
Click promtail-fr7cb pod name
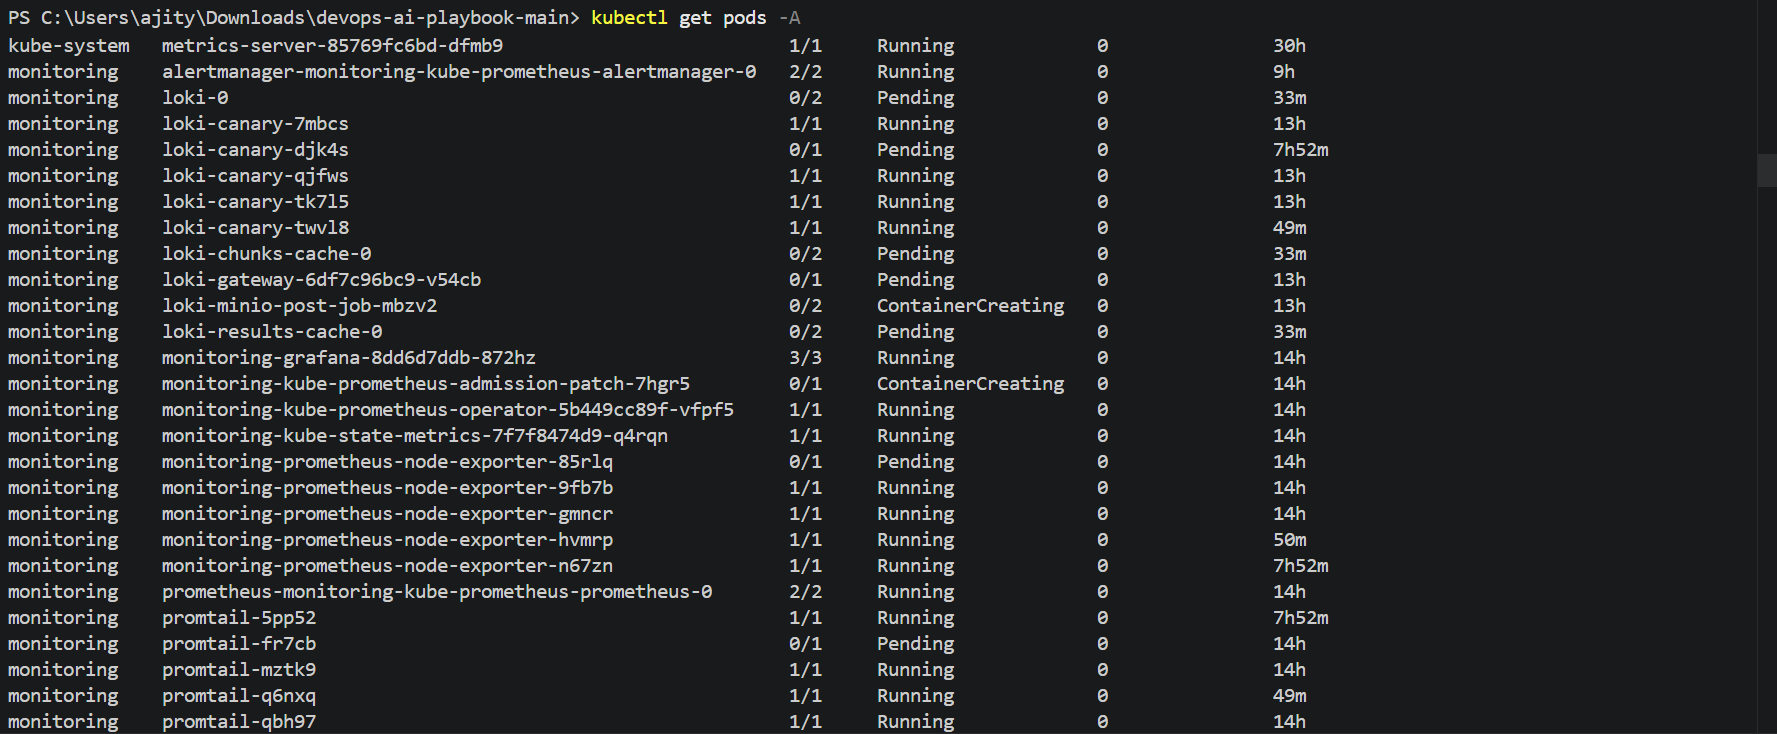pos(239,644)
